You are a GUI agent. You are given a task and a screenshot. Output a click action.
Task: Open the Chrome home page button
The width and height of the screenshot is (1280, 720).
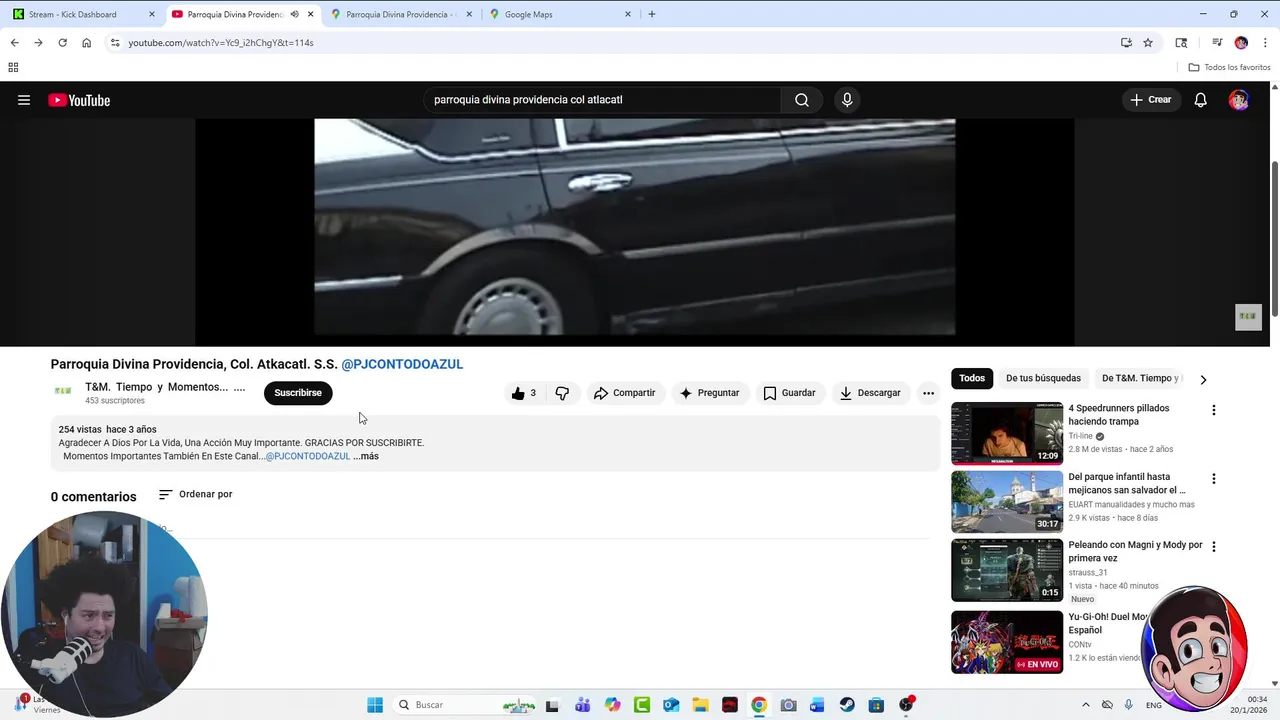tap(86, 43)
